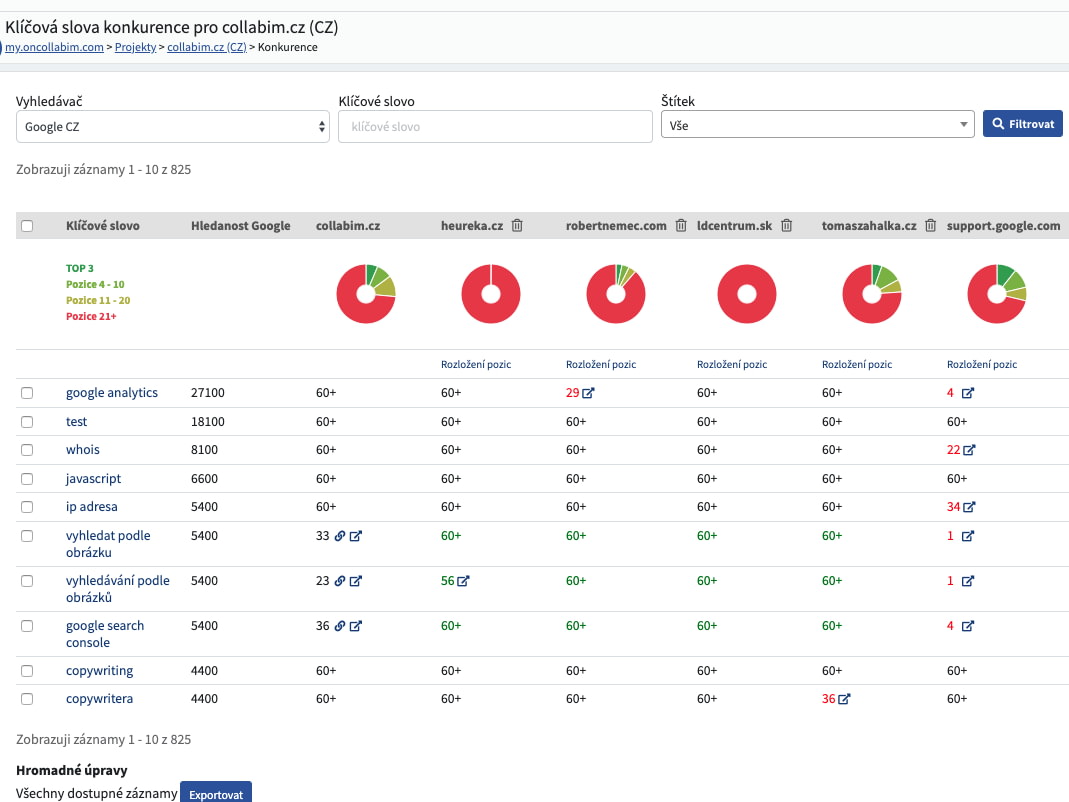The width and height of the screenshot is (1069, 802).
Task: Click support.google.com position pie chart
Action: click(x=997, y=294)
